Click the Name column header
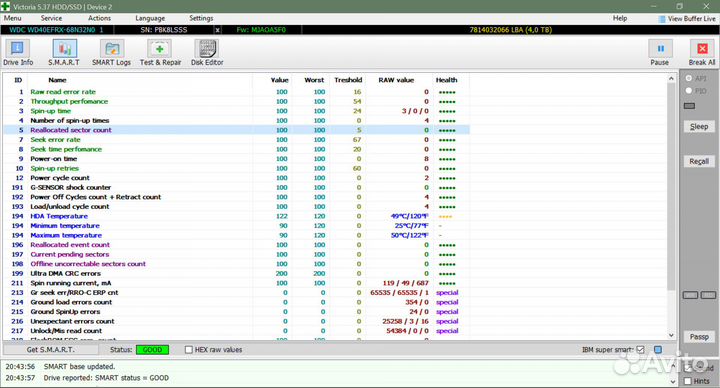This screenshot has width=720, height=388. tap(57, 80)
